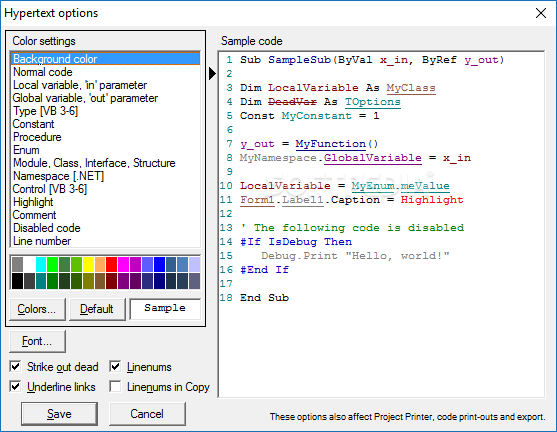Pick the pale lavender swatch in top row
This screenshot has width=557, height=432.
point(194,264)
